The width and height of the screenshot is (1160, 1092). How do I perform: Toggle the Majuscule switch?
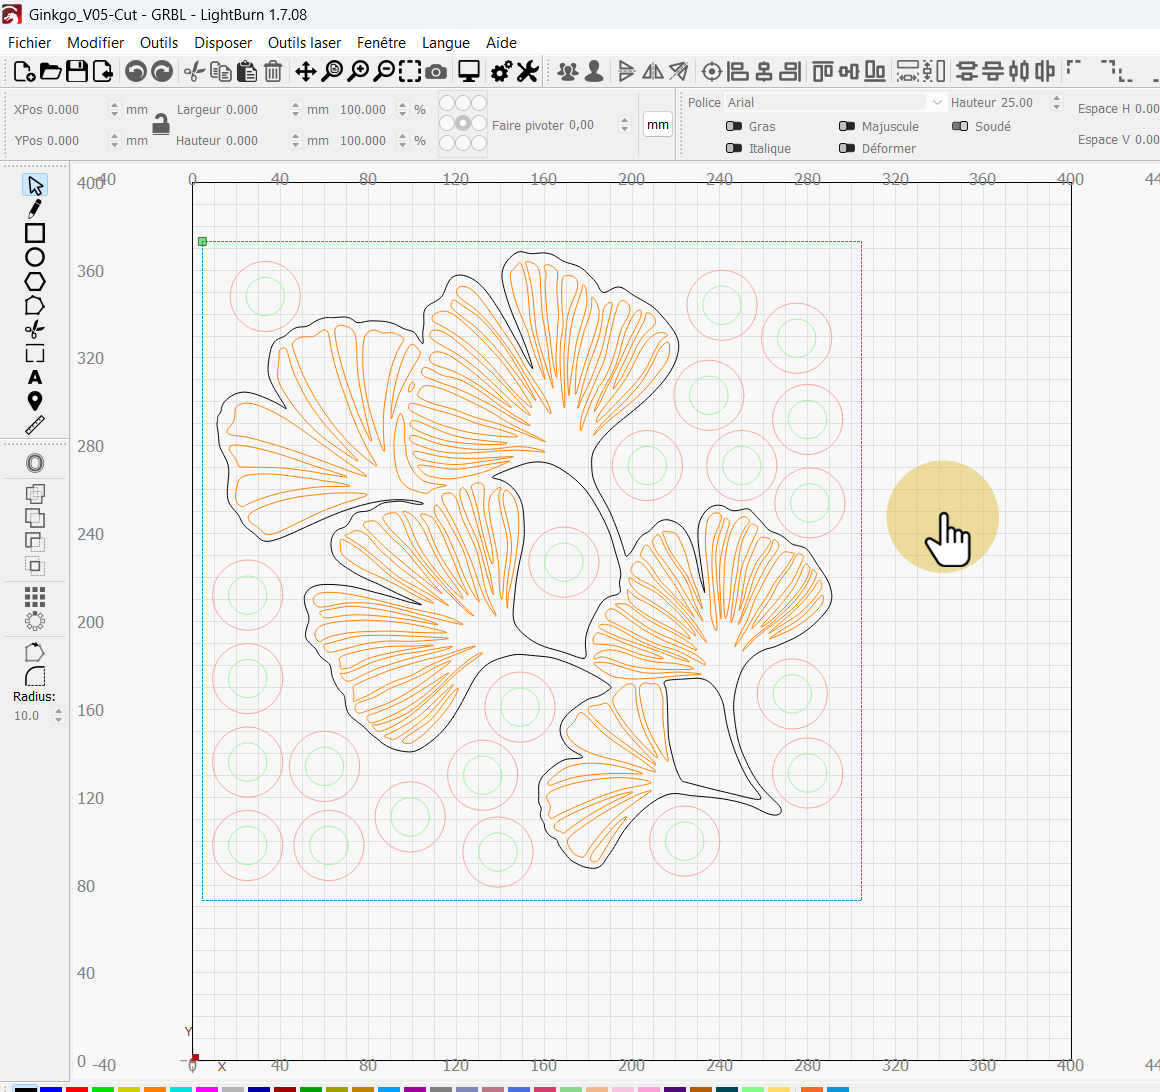point(847,127)
